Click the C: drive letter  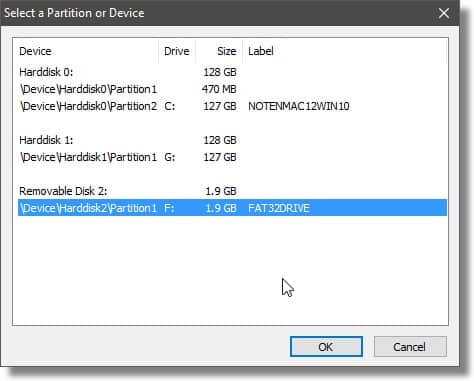170,106
